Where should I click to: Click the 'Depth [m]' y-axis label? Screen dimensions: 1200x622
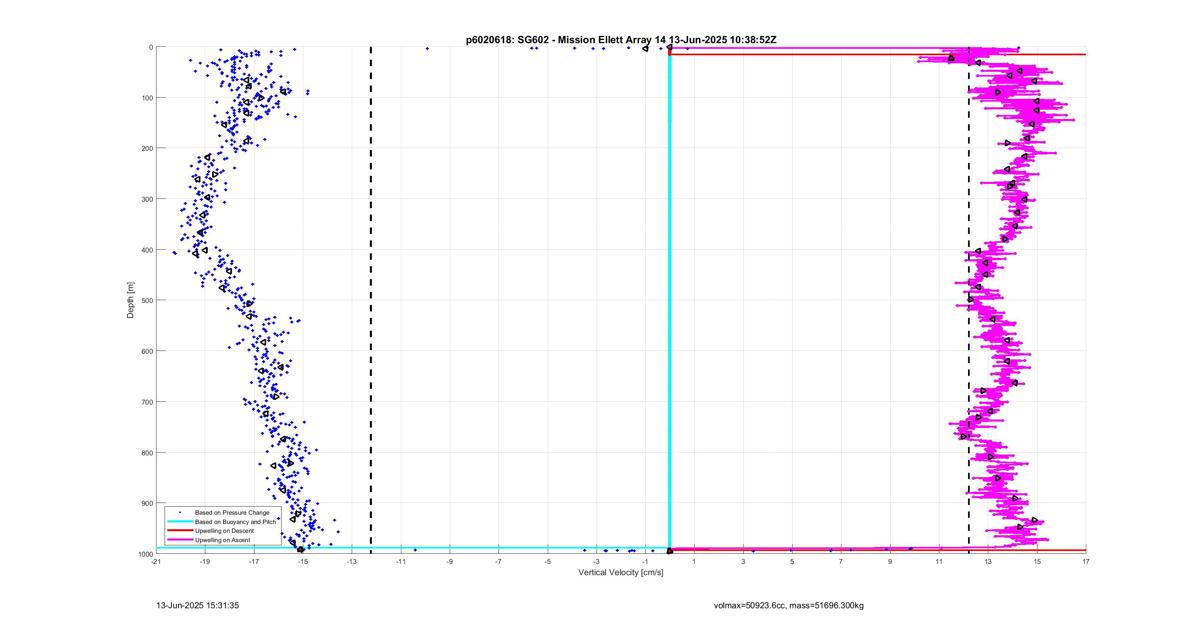click(x=131, y=300)
